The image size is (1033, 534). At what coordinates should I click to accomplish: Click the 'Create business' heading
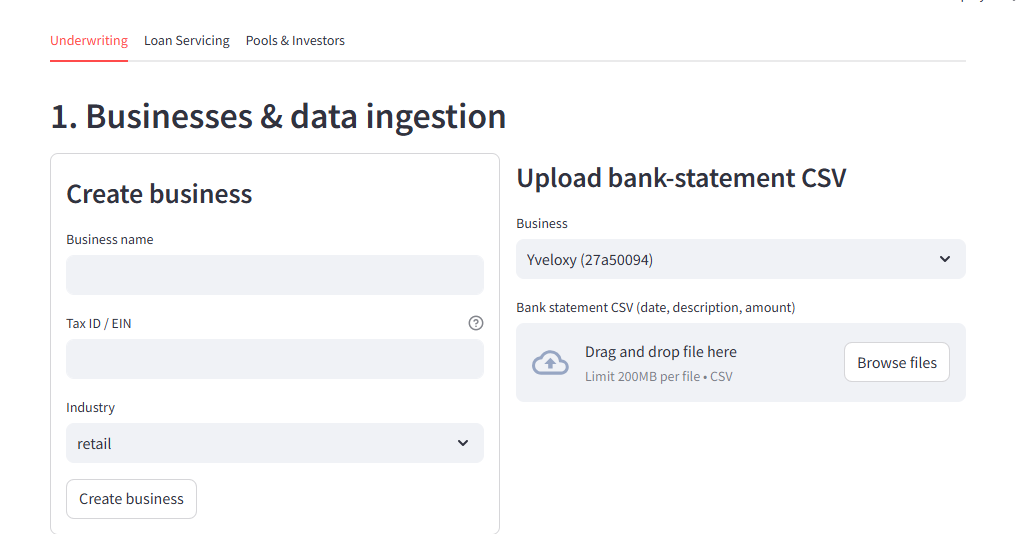(x=159, y=194)
